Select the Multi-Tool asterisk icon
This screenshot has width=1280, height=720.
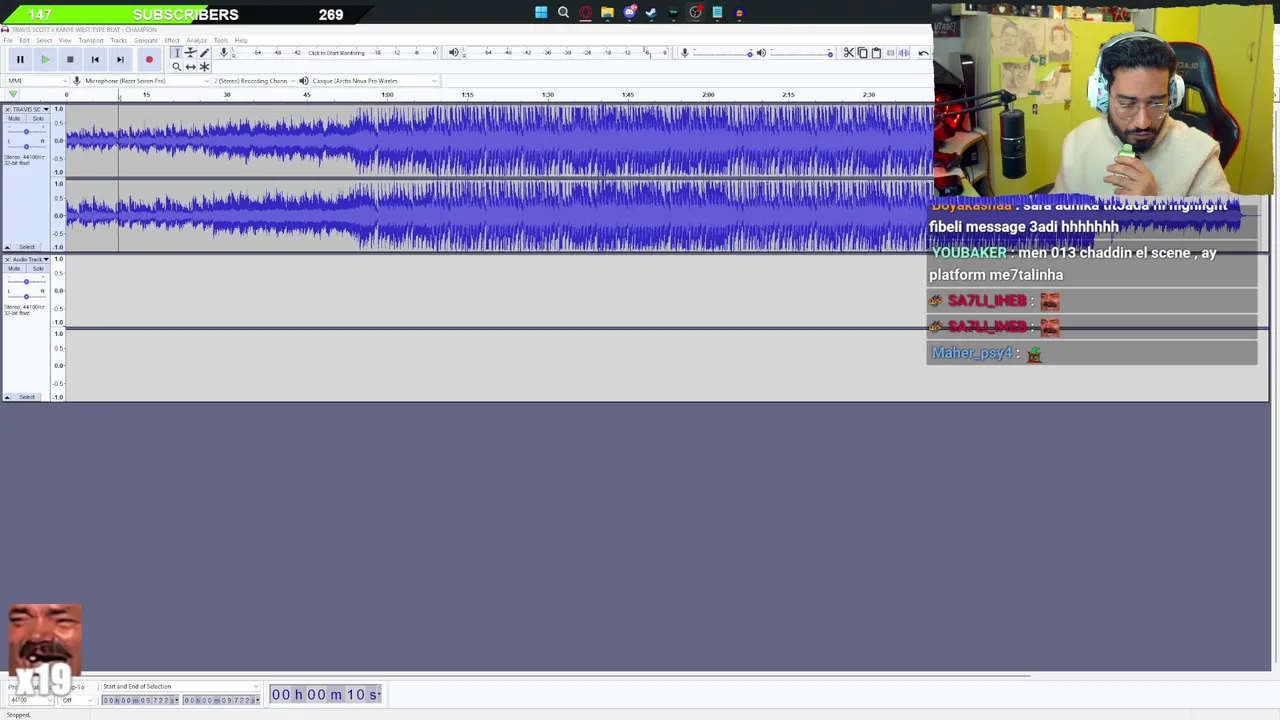(204, 66)
